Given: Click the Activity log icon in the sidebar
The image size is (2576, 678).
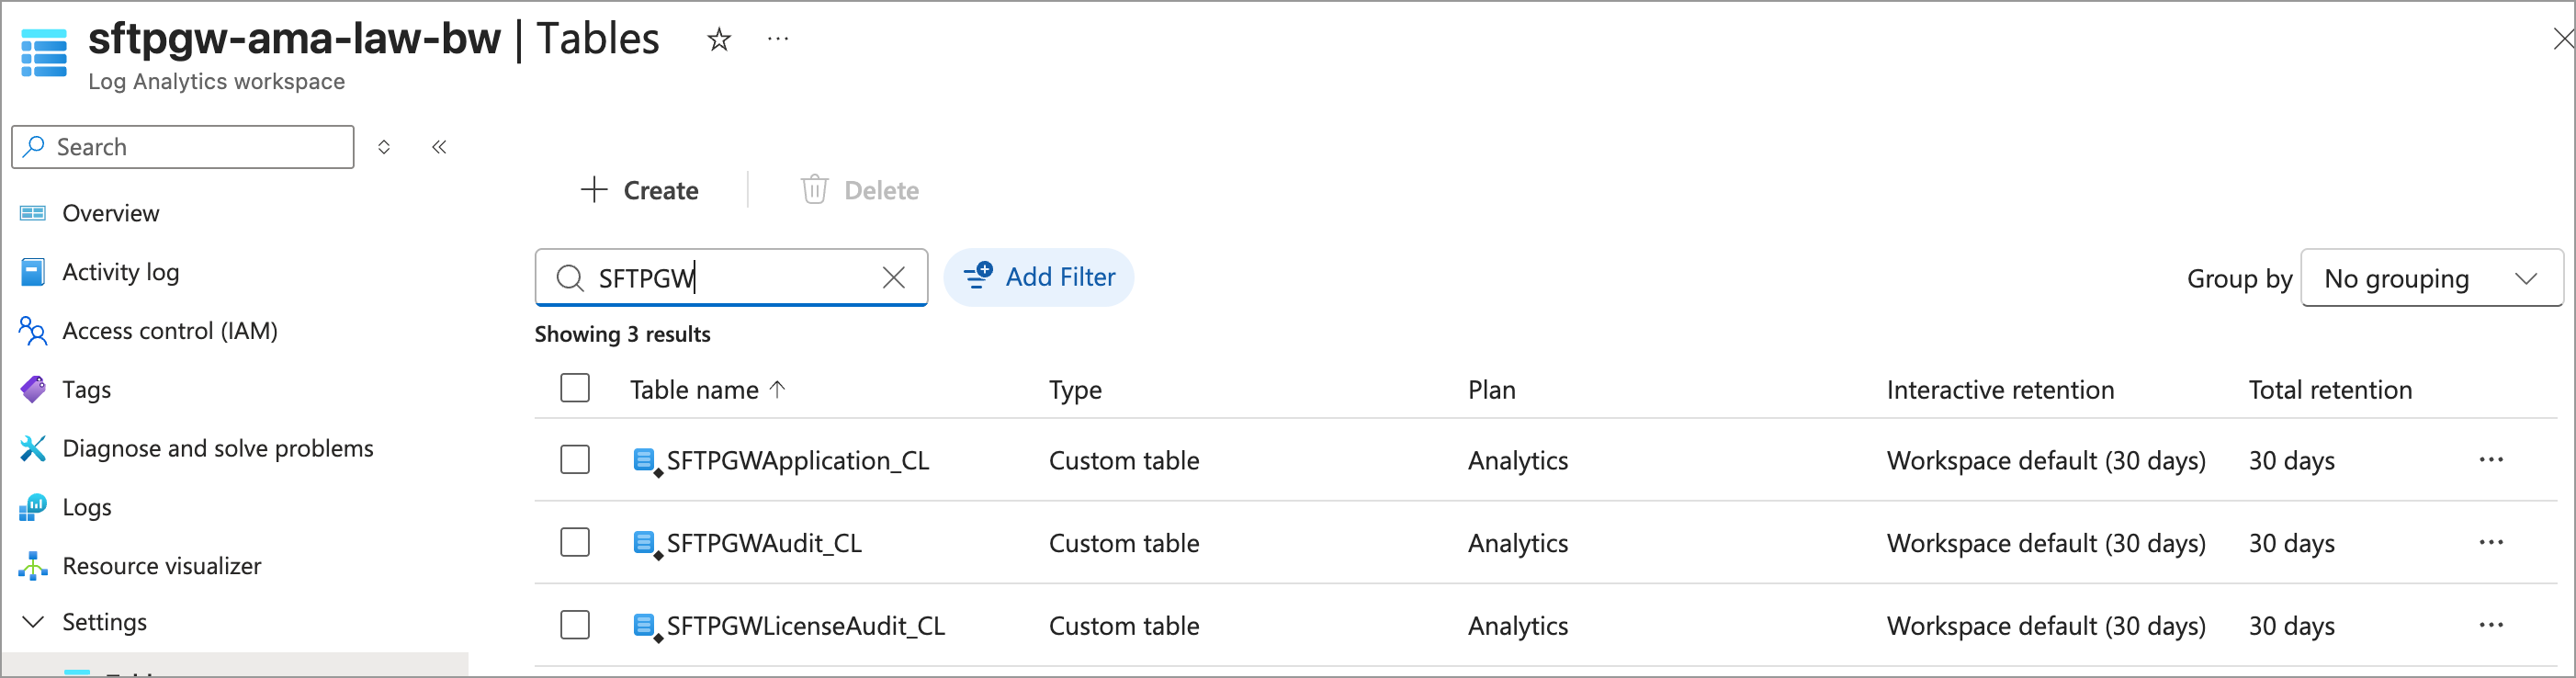Looking at the screenshot, I should (33, 272).
